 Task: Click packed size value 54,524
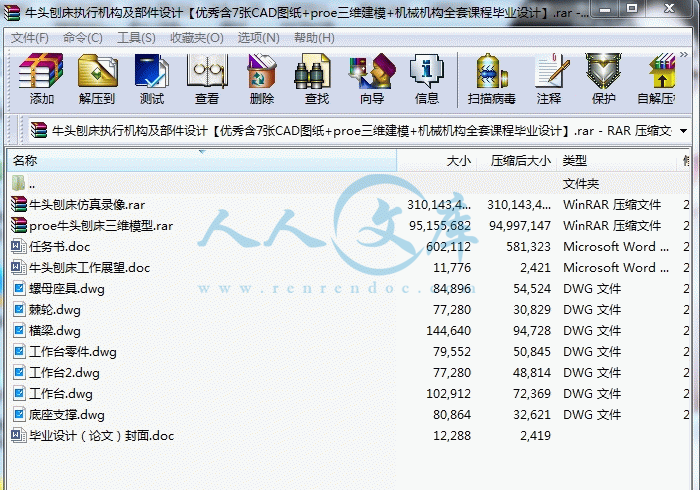tap(532, 288)
